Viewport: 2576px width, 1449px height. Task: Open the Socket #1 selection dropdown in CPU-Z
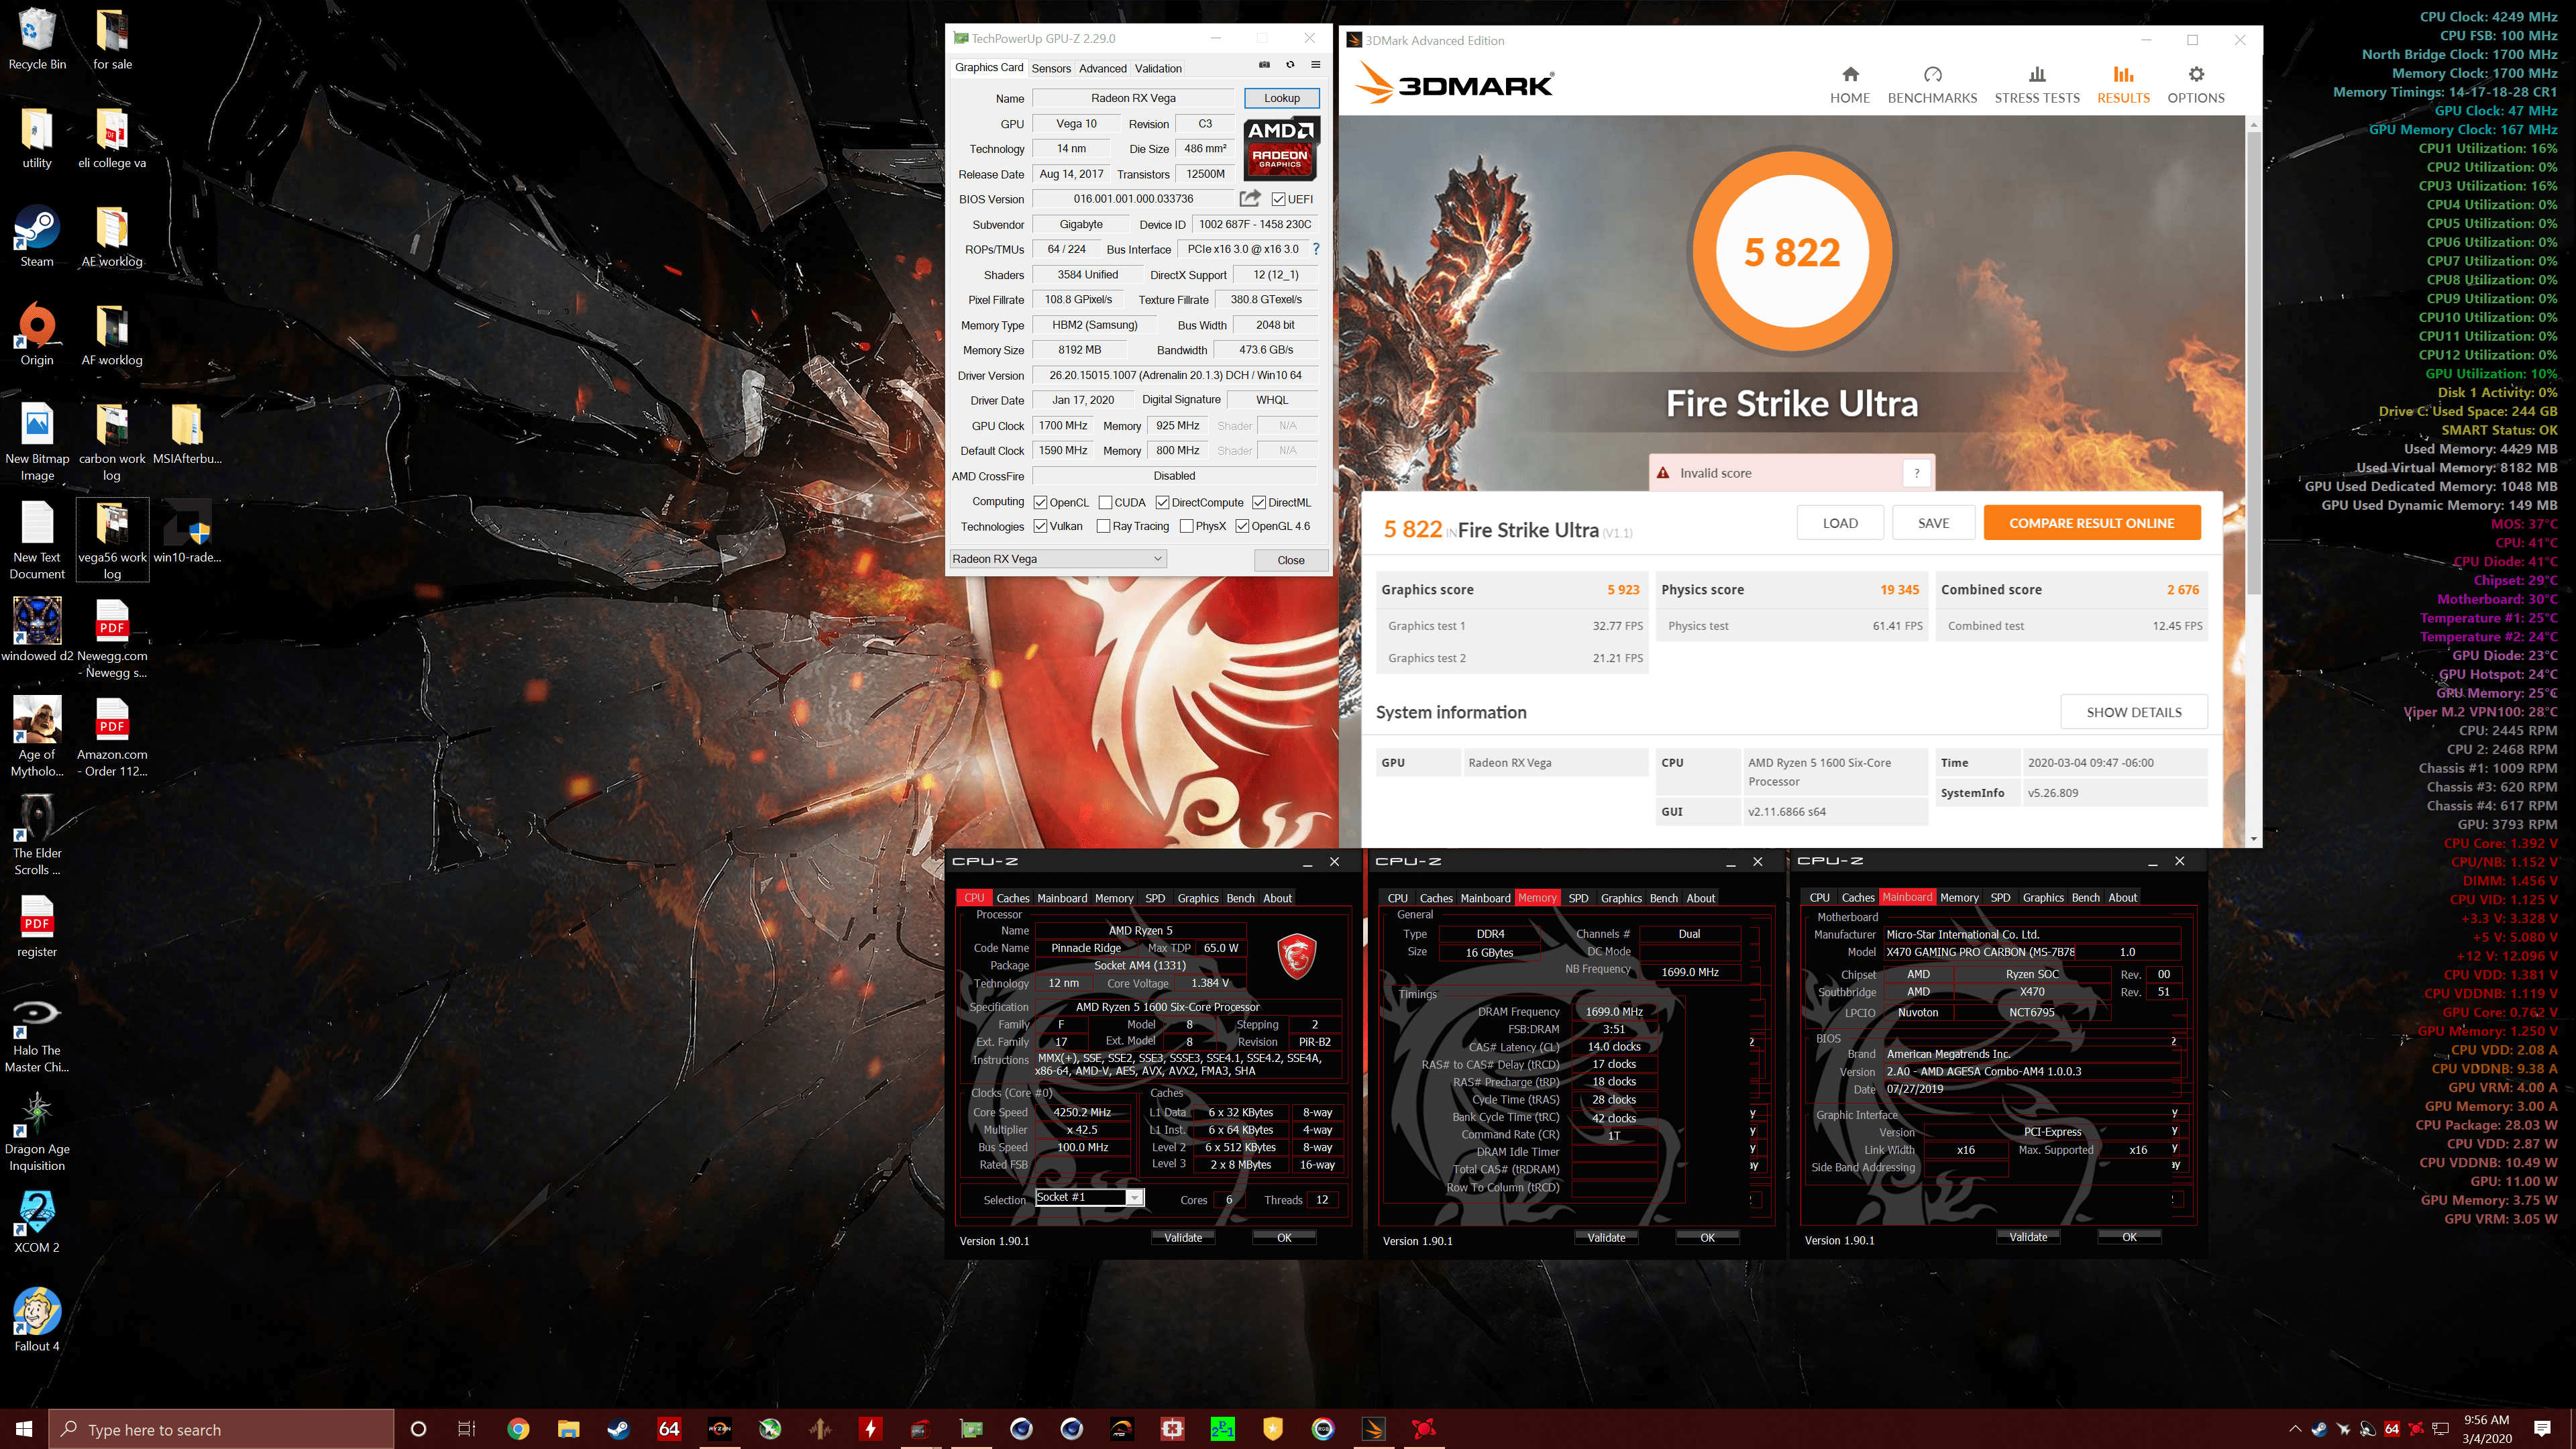(x=1134, y=1197)
